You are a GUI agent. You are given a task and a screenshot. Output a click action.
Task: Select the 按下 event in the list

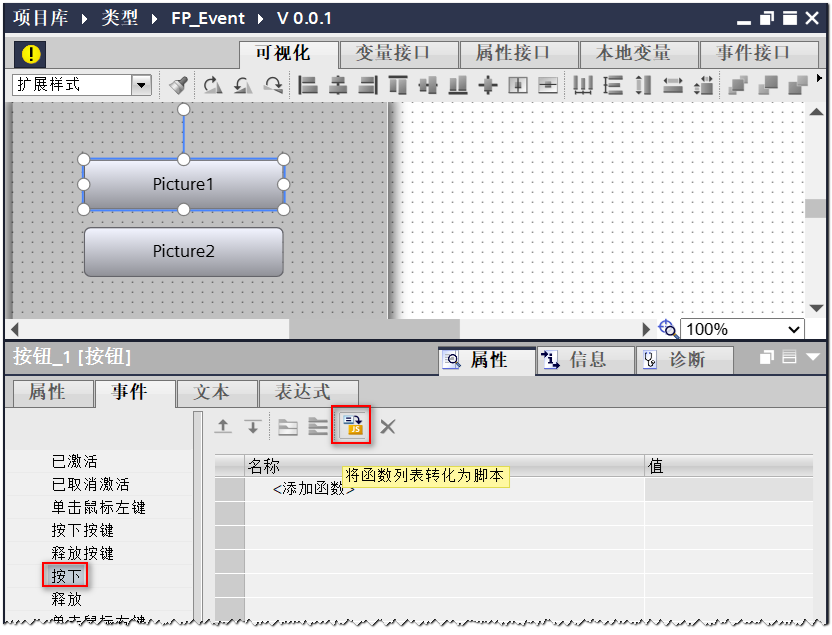point(65,575)
